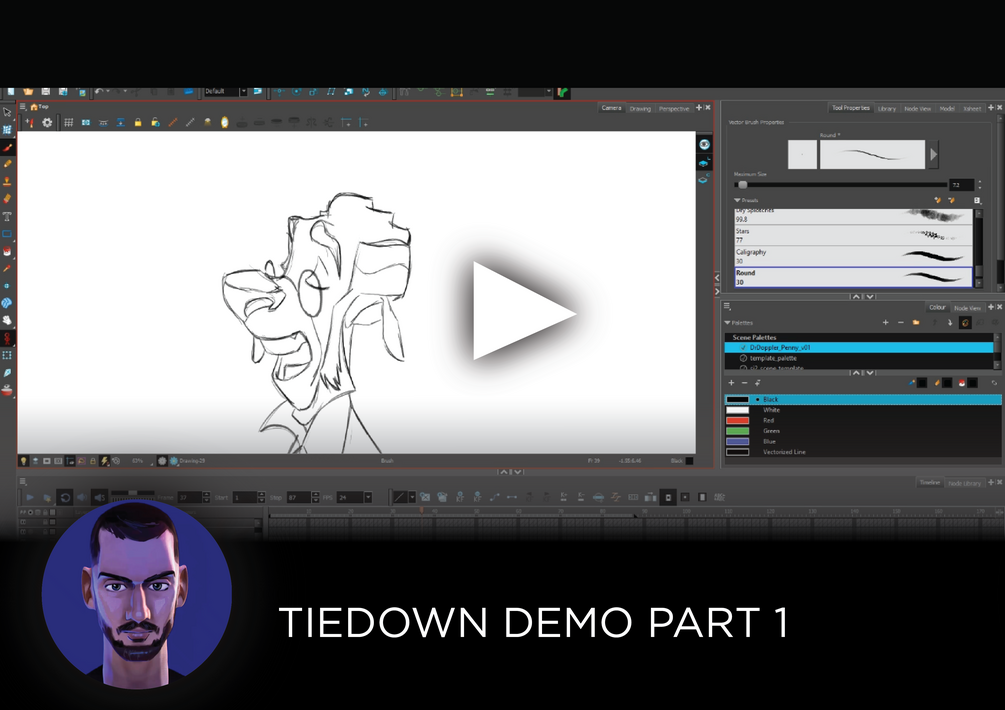Viewport: 1005px width, 710px height.
Task: Toggle light table bulb in status bar
Action: (24, 461)
